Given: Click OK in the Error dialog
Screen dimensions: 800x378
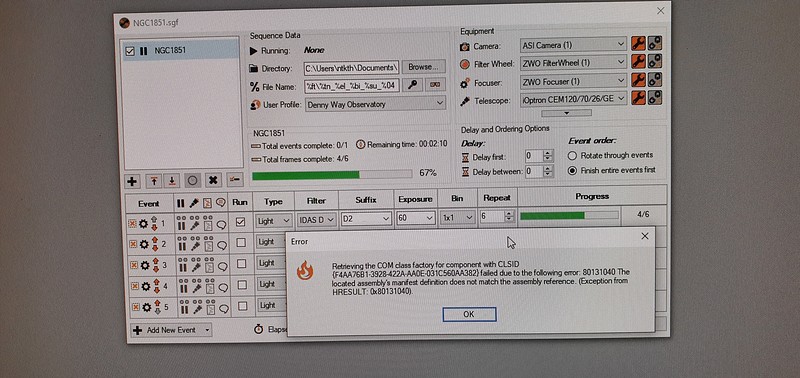Looking at the screenshot, I should click(x=469, y=314).
